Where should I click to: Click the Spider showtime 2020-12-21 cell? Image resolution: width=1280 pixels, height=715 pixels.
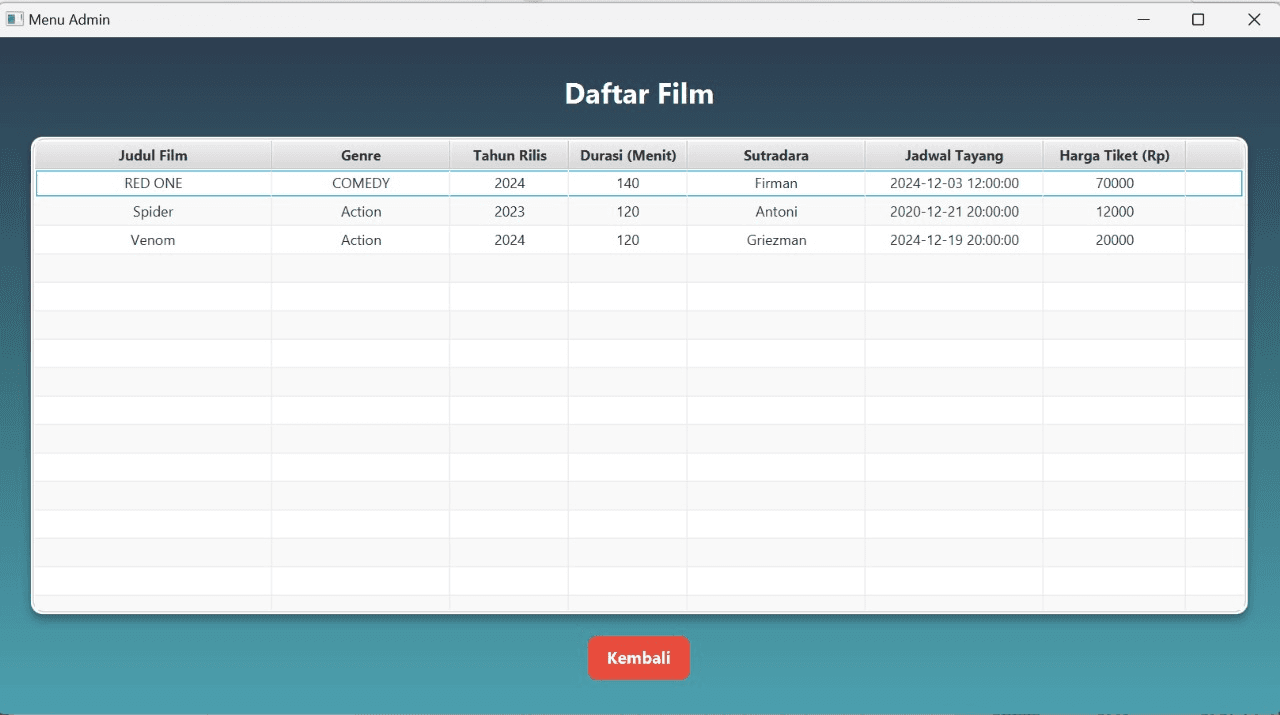point(954,211)
